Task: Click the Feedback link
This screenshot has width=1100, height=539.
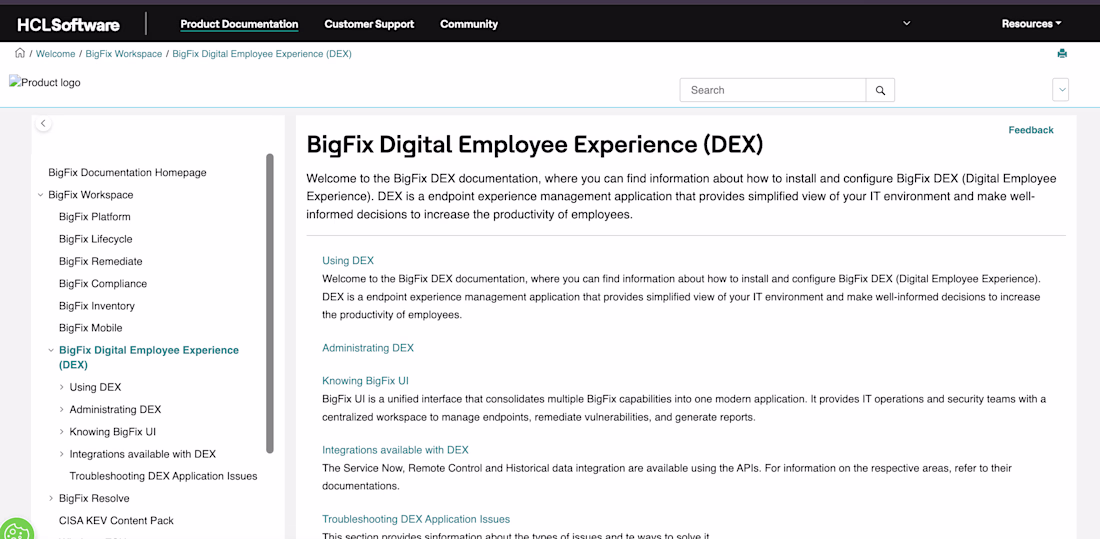Action: [x=1031, y=130]
